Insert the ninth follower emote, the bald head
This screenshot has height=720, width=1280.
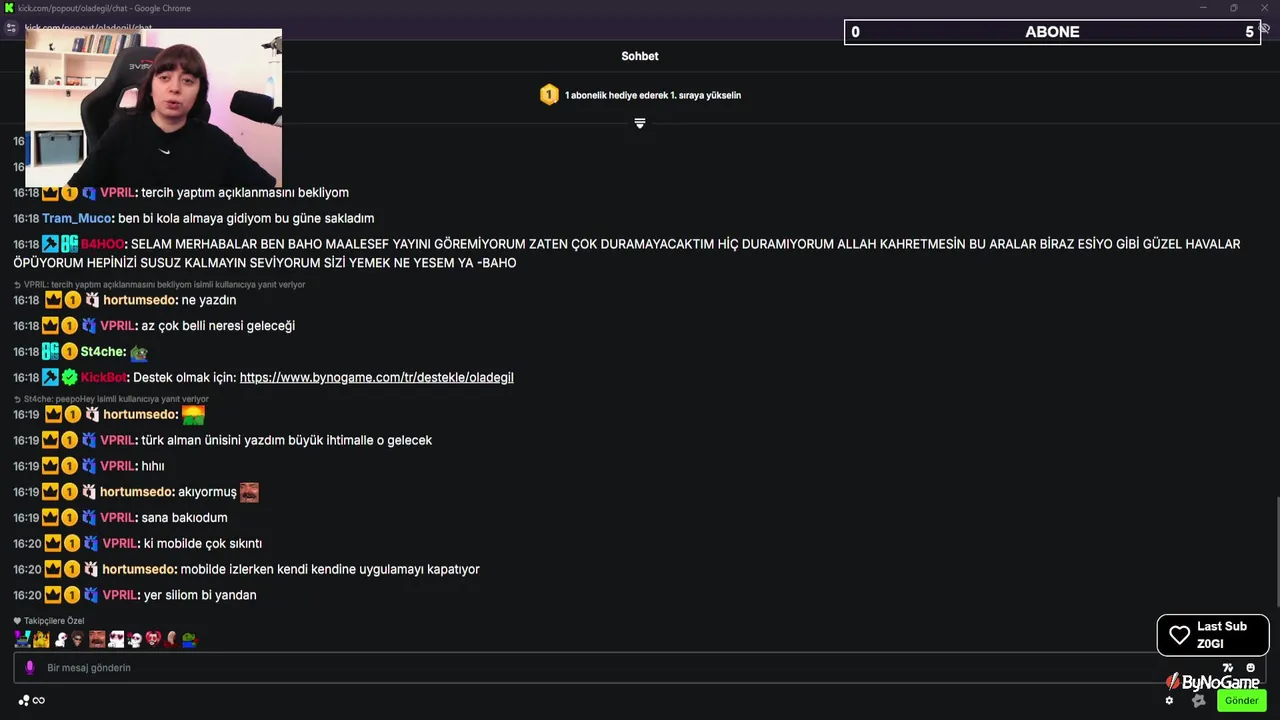(171, 639)
